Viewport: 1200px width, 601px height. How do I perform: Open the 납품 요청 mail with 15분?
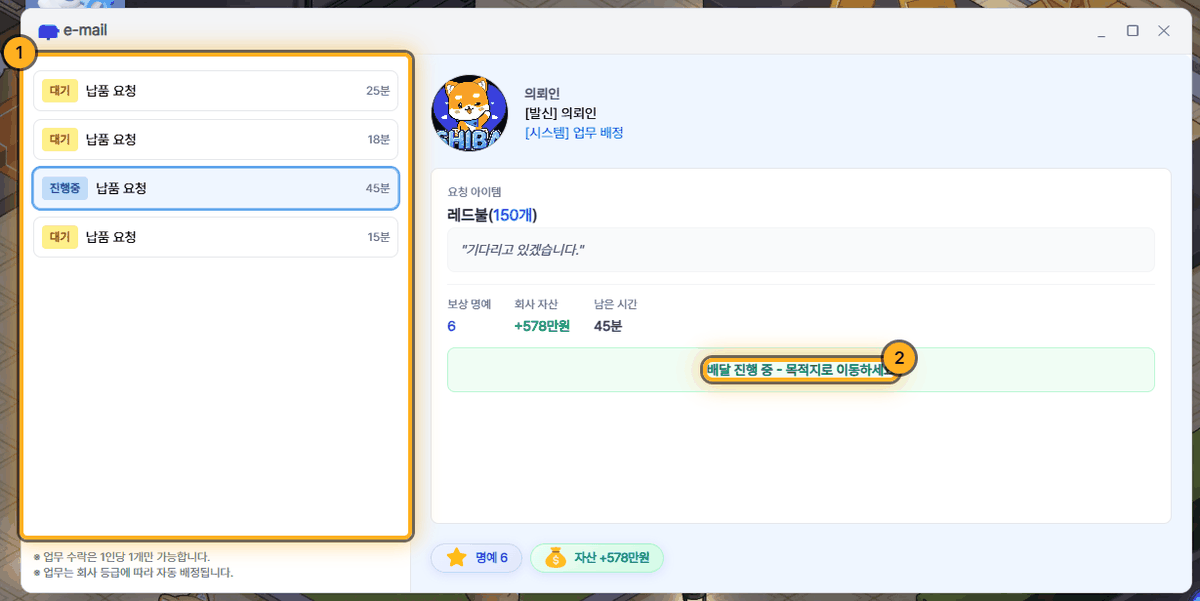[x=216, y=237]
